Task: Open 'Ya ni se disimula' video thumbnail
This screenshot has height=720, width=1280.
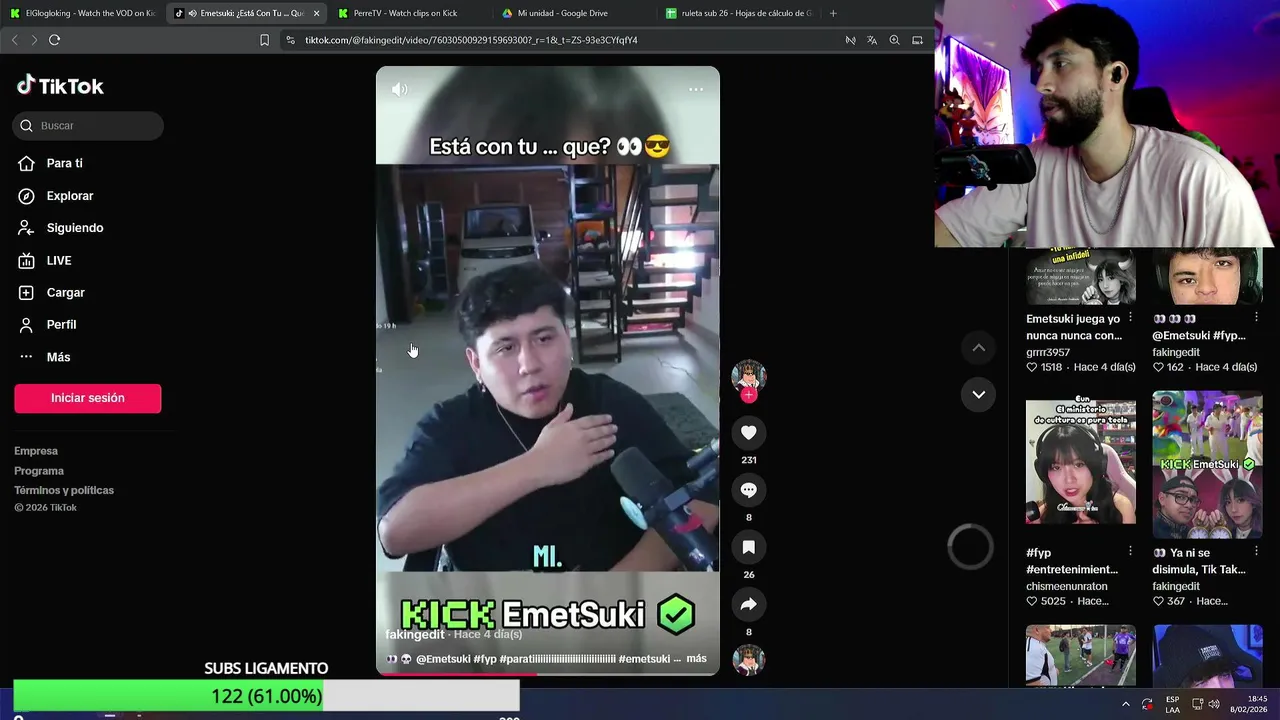Action: (1207, 464)
